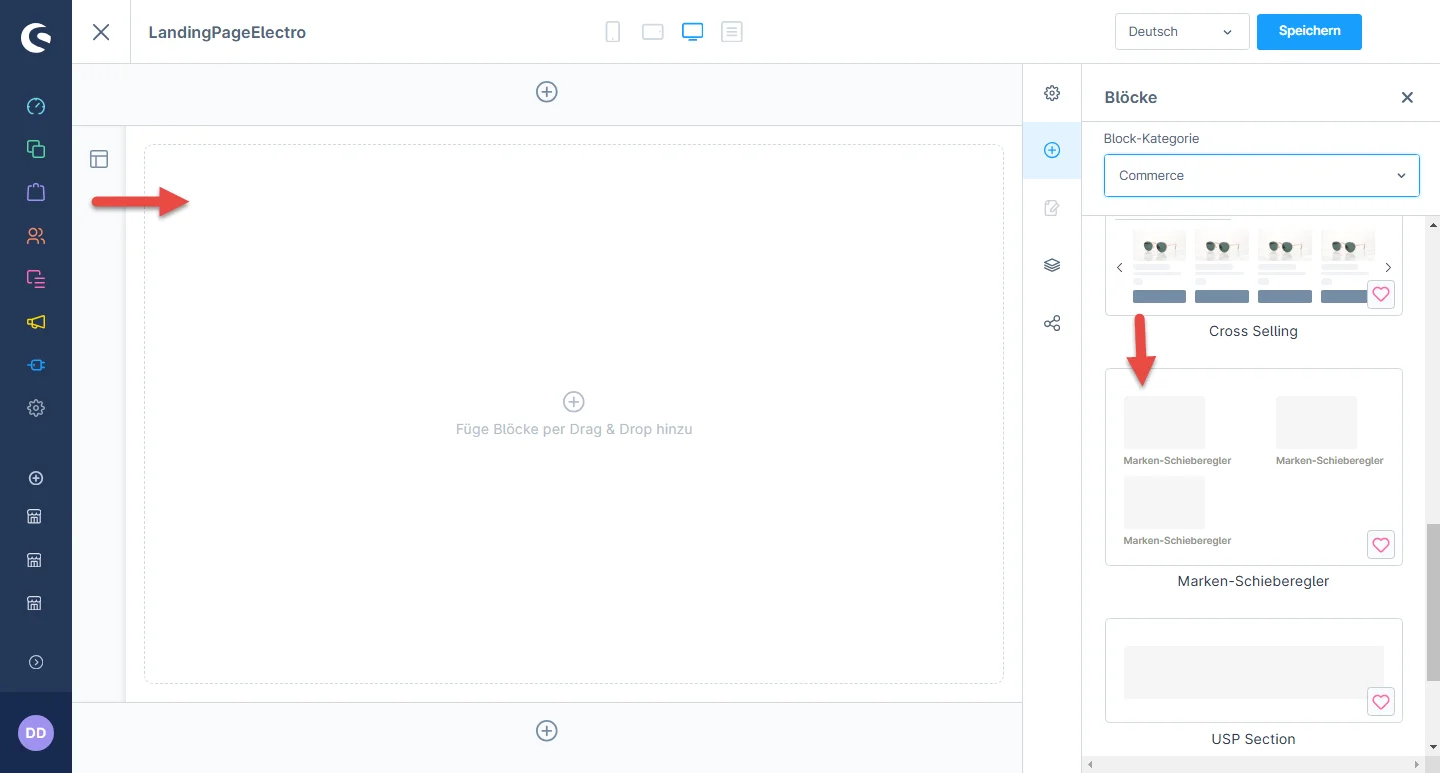
Task: Favorite the Cross Selling block
Action: coord(1380,294)
